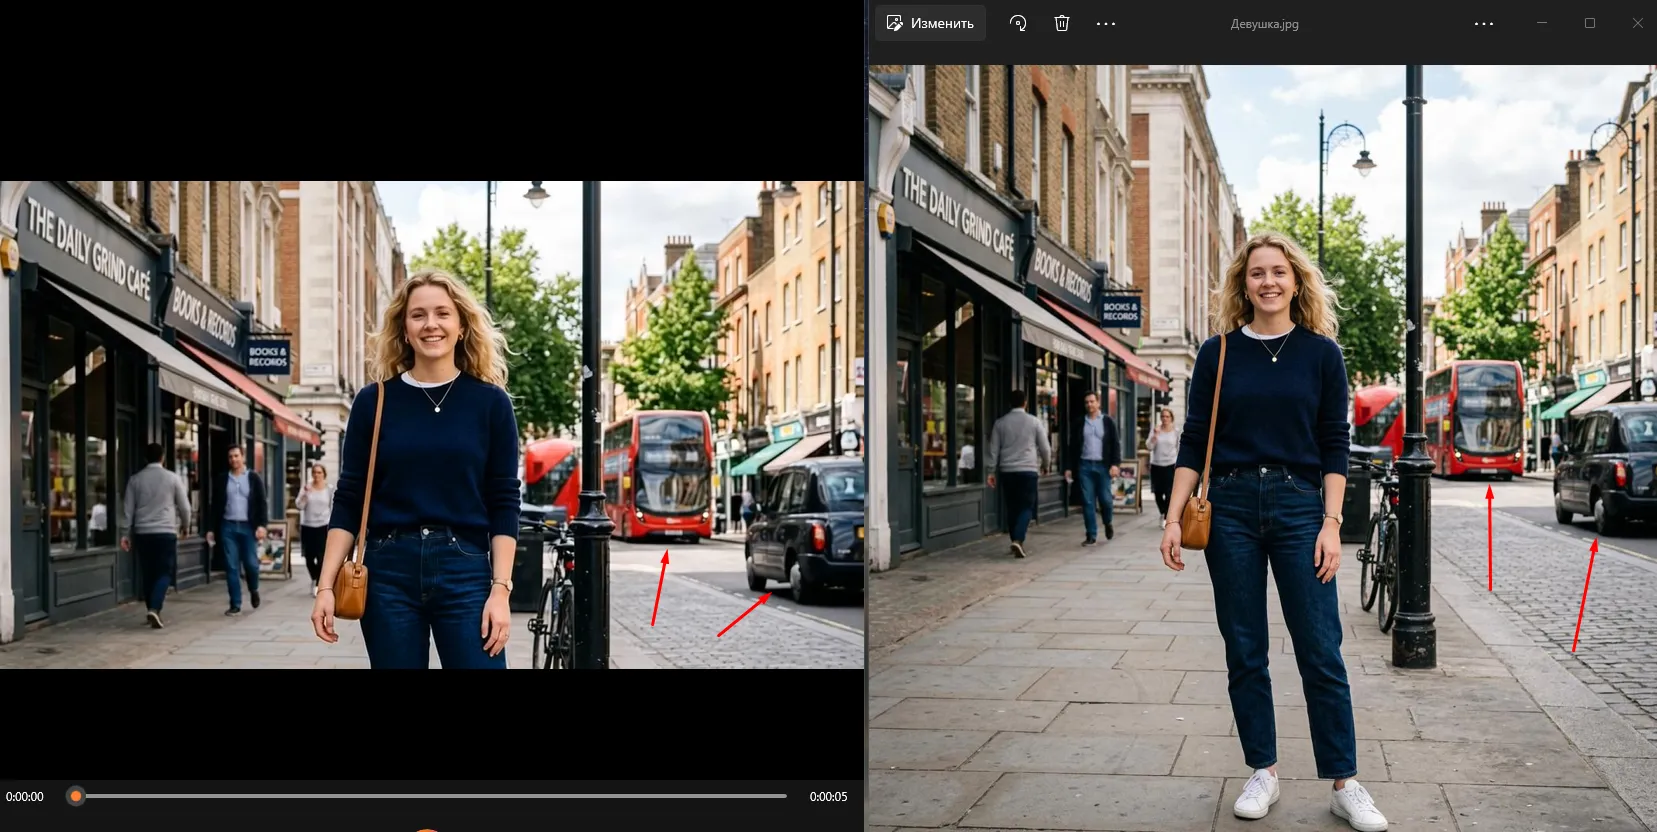Click the 0:00:00 elapsed time label
This screenshot has height=832, width=1657.
click(x=25, y=797)
